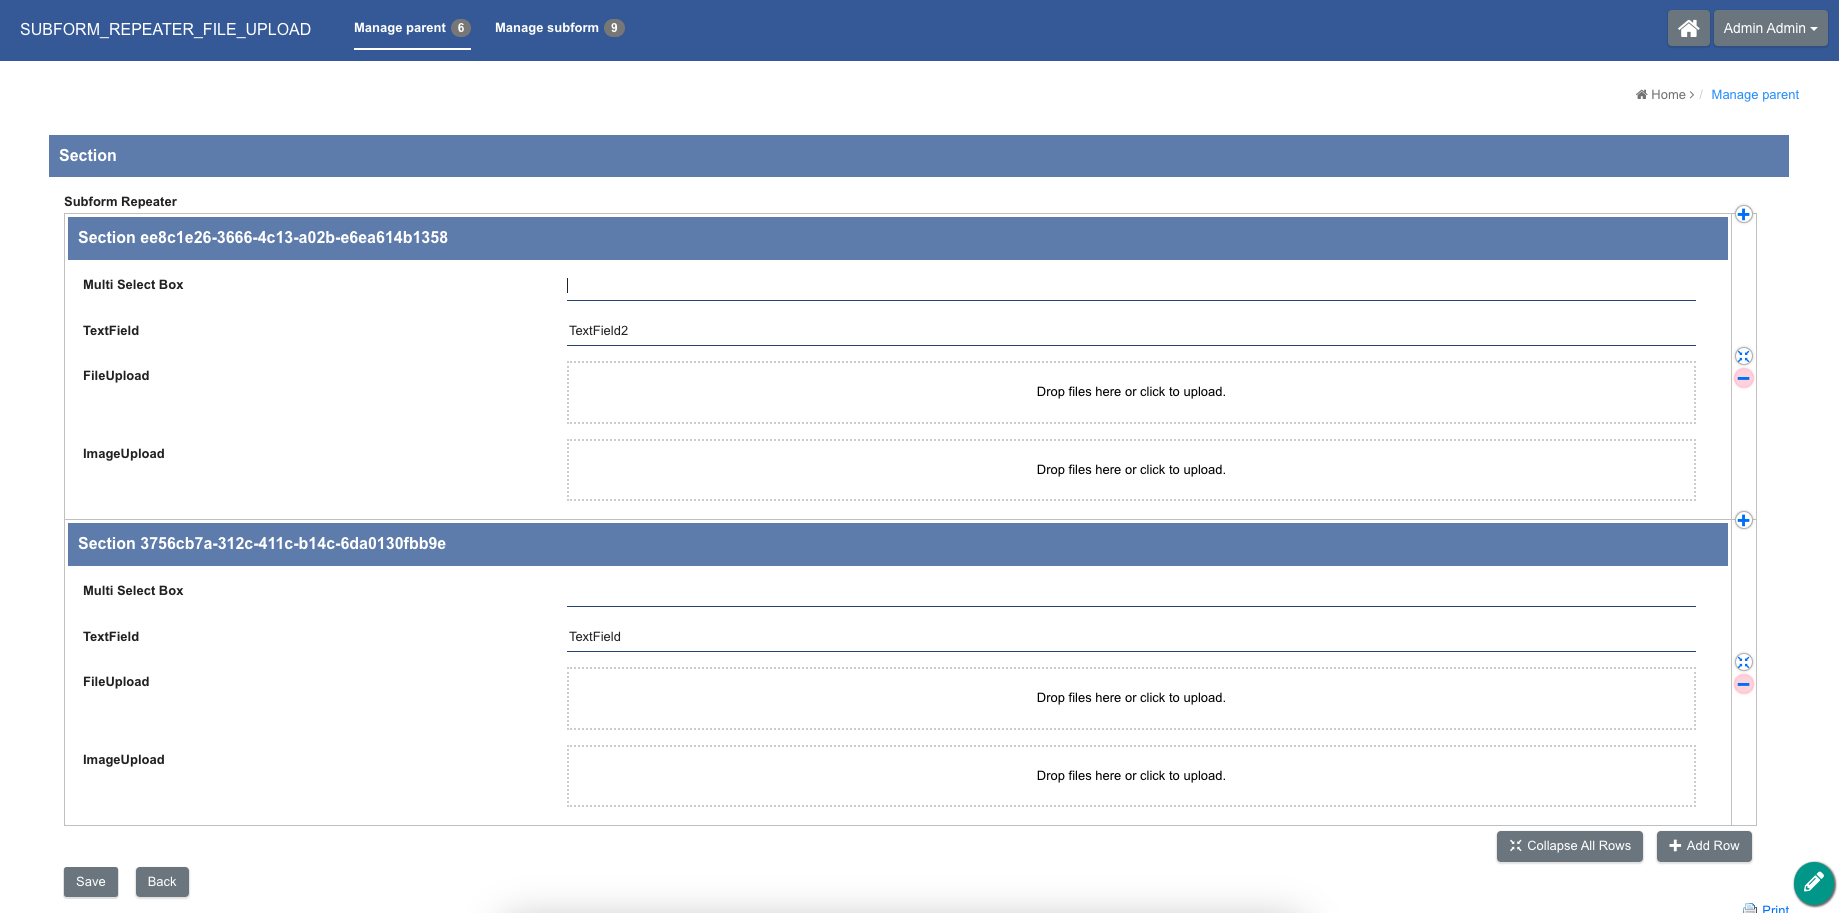Click SUBFORM_REPEATER_FILE_UPLOAD app title

pos(166,29)
